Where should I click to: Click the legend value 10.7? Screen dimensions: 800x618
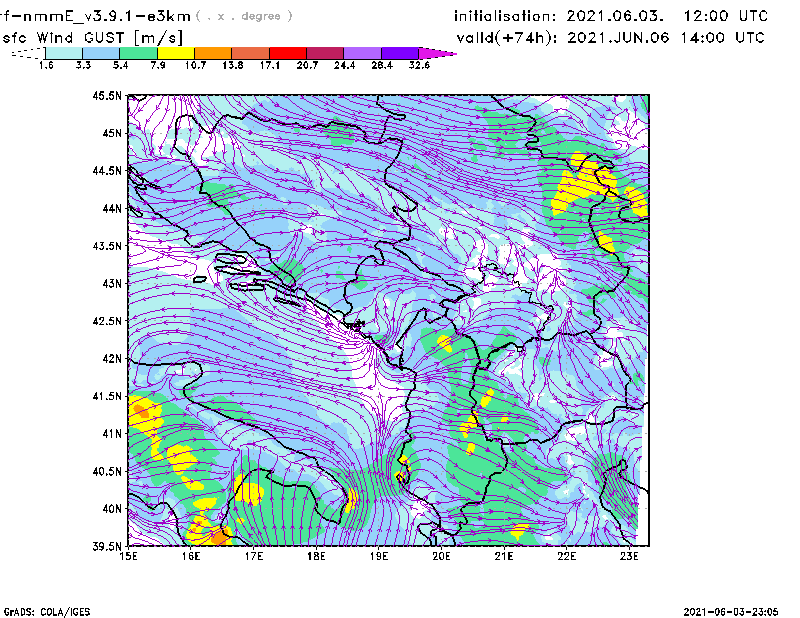point(195,65)
